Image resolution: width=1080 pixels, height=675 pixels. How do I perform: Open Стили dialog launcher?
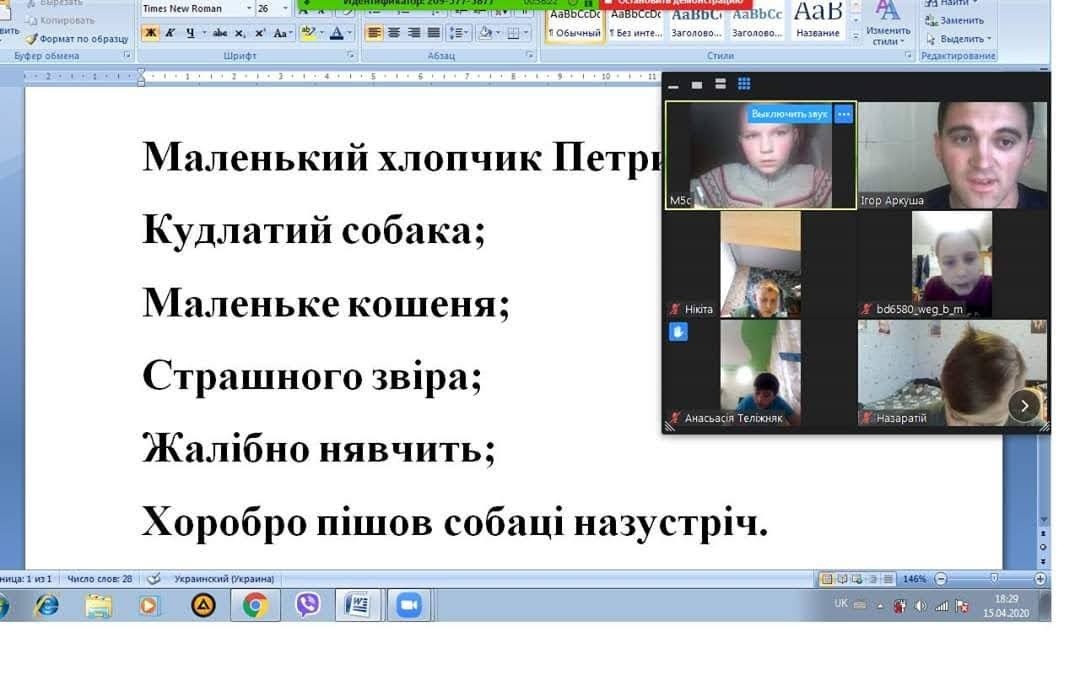(x=908, y=55)
